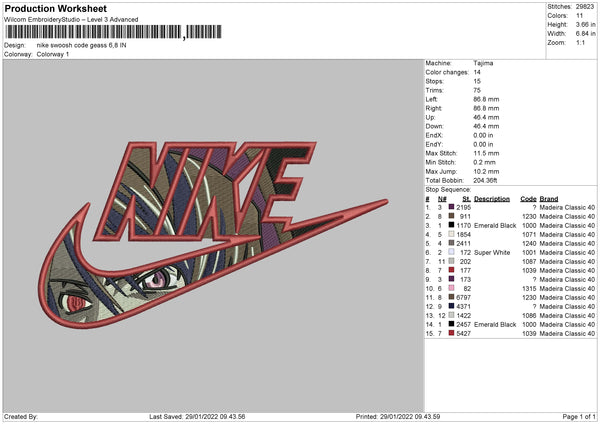Click the Production Worksheet title
The image size is (600, 424).
click(x=56, y=8)
